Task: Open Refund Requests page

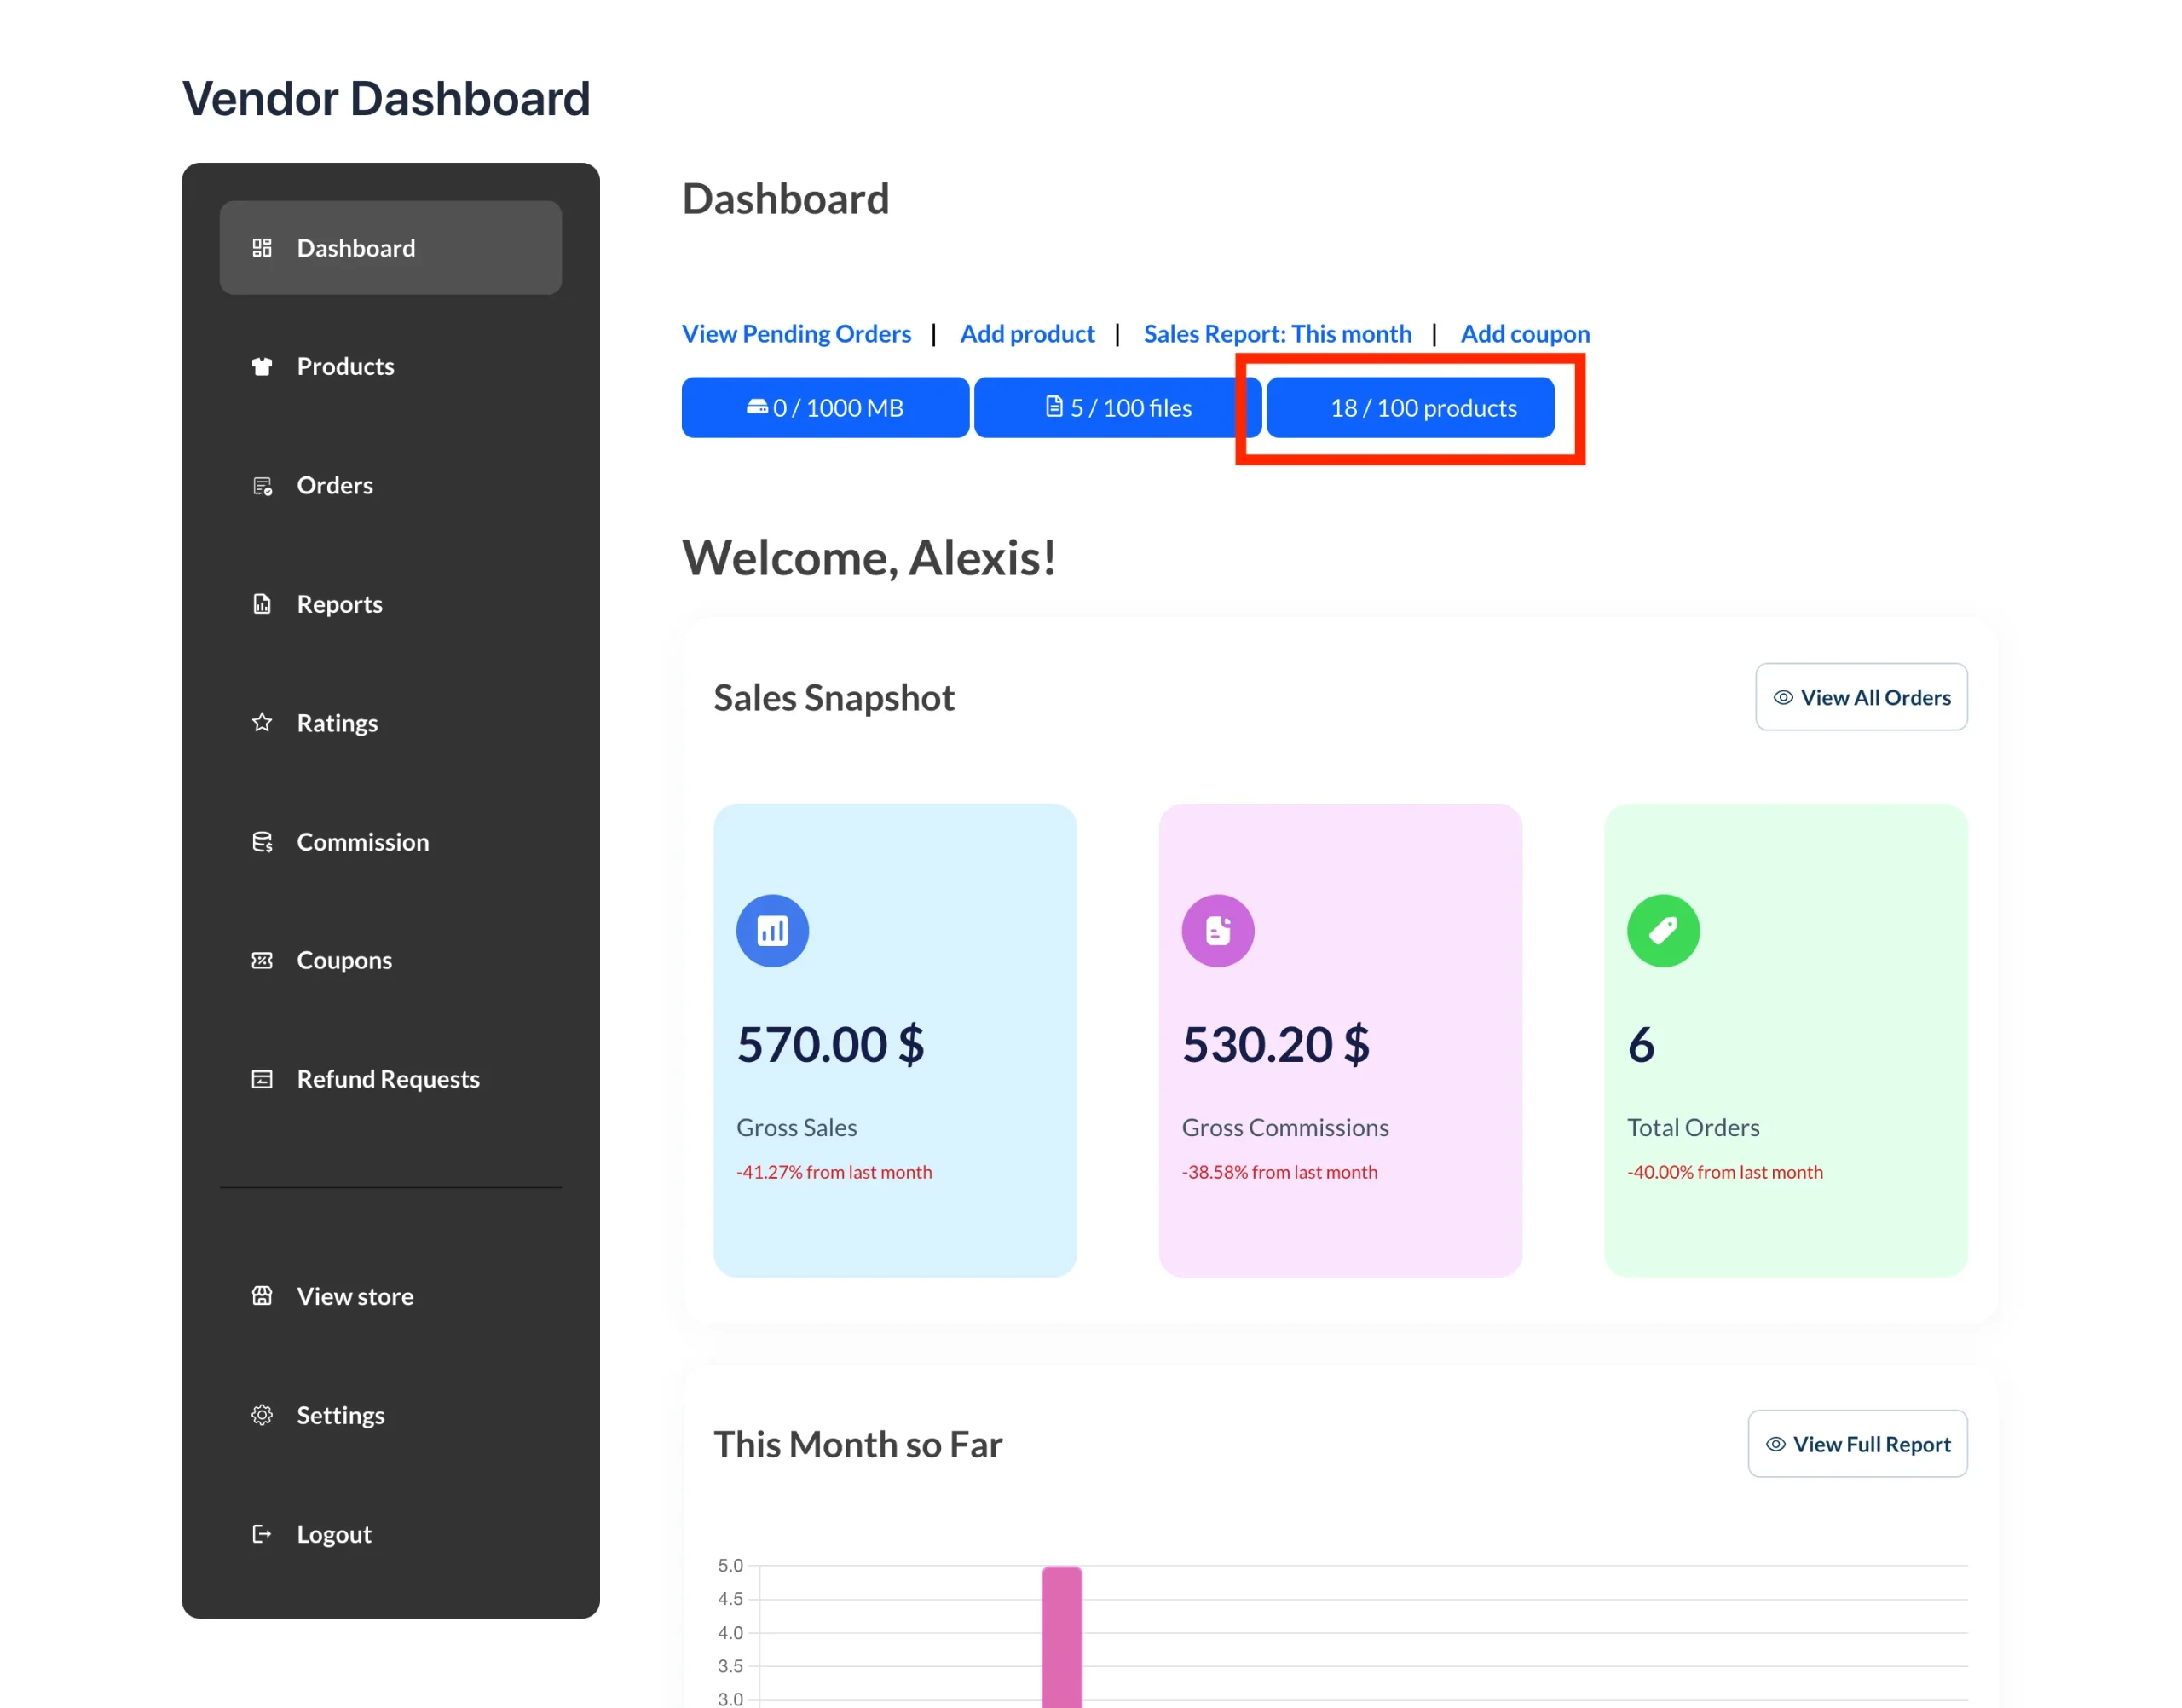Action: coord(390,1079)
